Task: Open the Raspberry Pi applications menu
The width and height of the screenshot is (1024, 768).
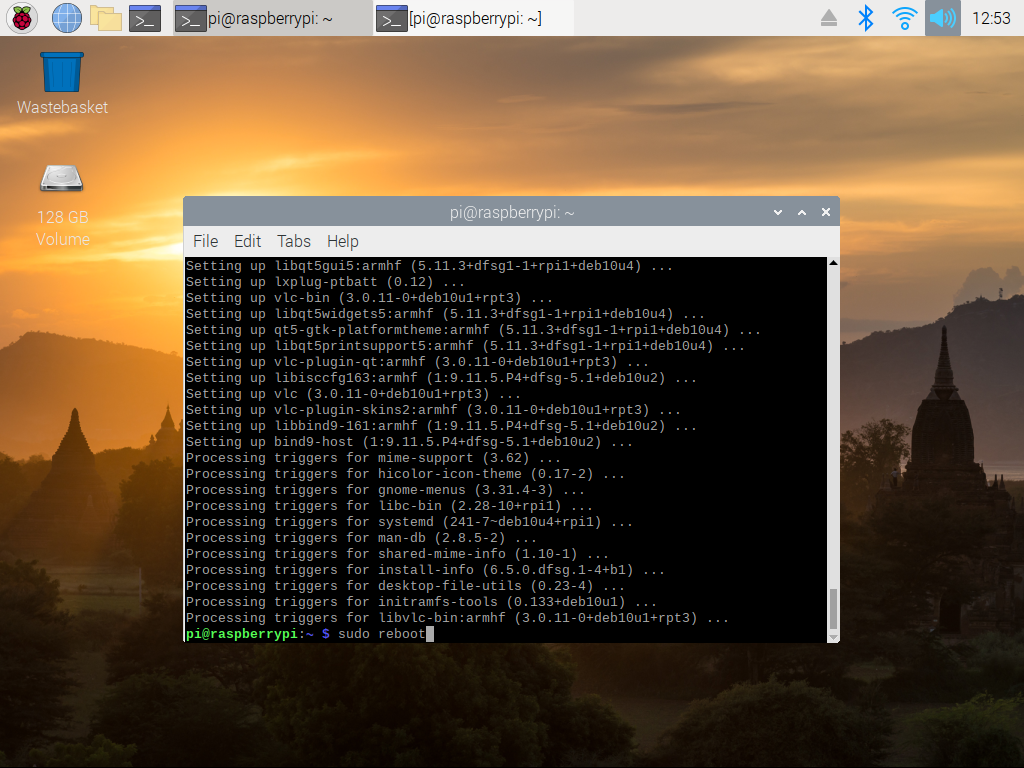Action: coord(22,18)
